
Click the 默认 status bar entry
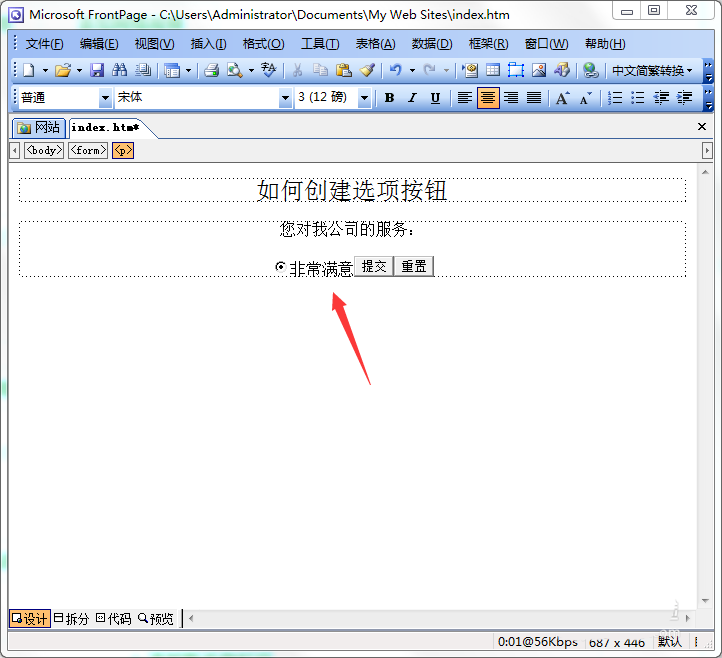[670, 641]
